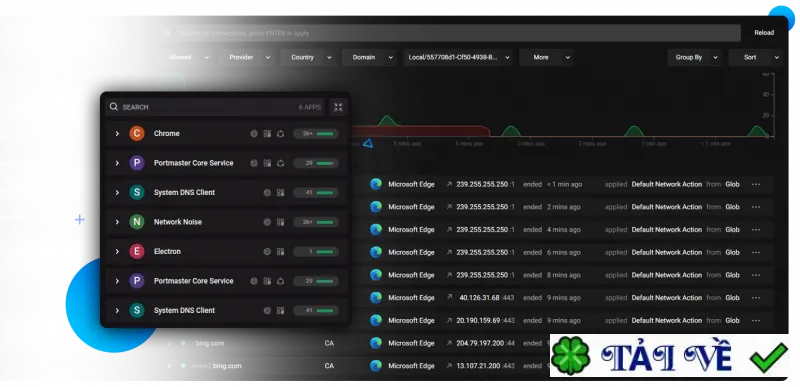
Task: Open the three-dots menu for the '< 1 min ago' connection
Action: point(756,184)
